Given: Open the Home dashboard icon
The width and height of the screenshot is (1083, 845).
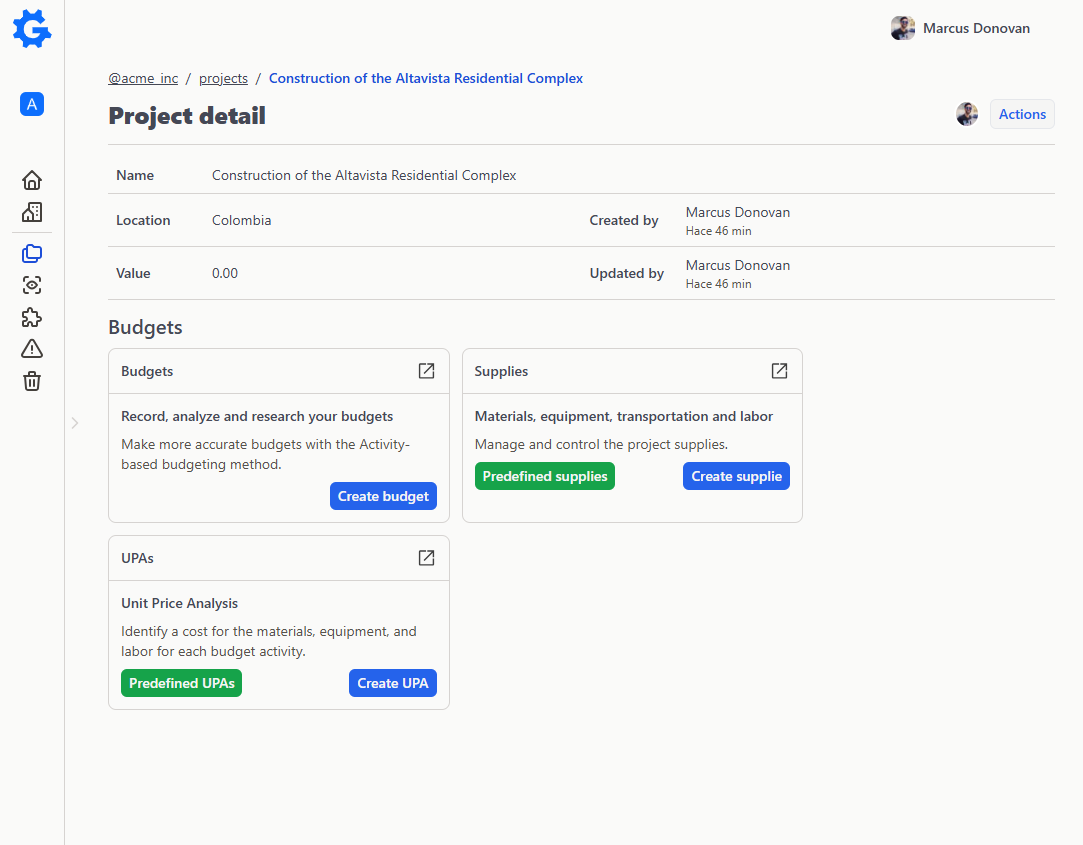Looking at the screenshot, I should point(31,180).
